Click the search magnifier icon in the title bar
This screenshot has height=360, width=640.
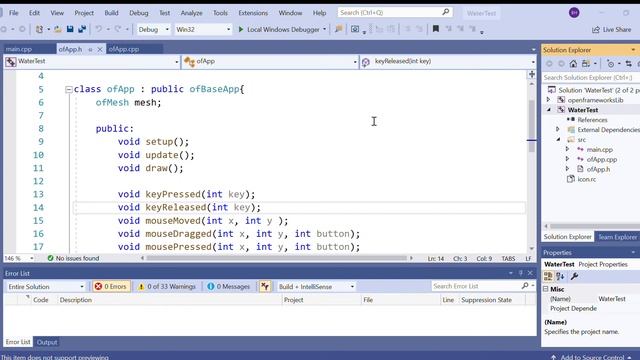pyautogui.click(x=446, y=12)
